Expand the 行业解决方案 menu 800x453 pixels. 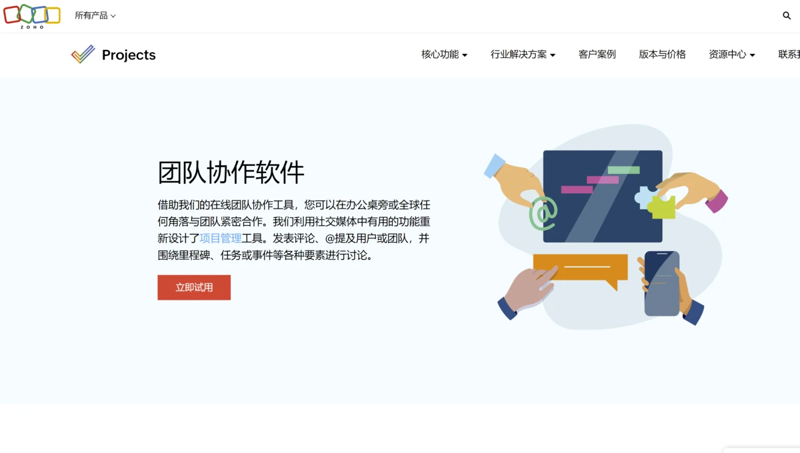[x=522, y=54]
